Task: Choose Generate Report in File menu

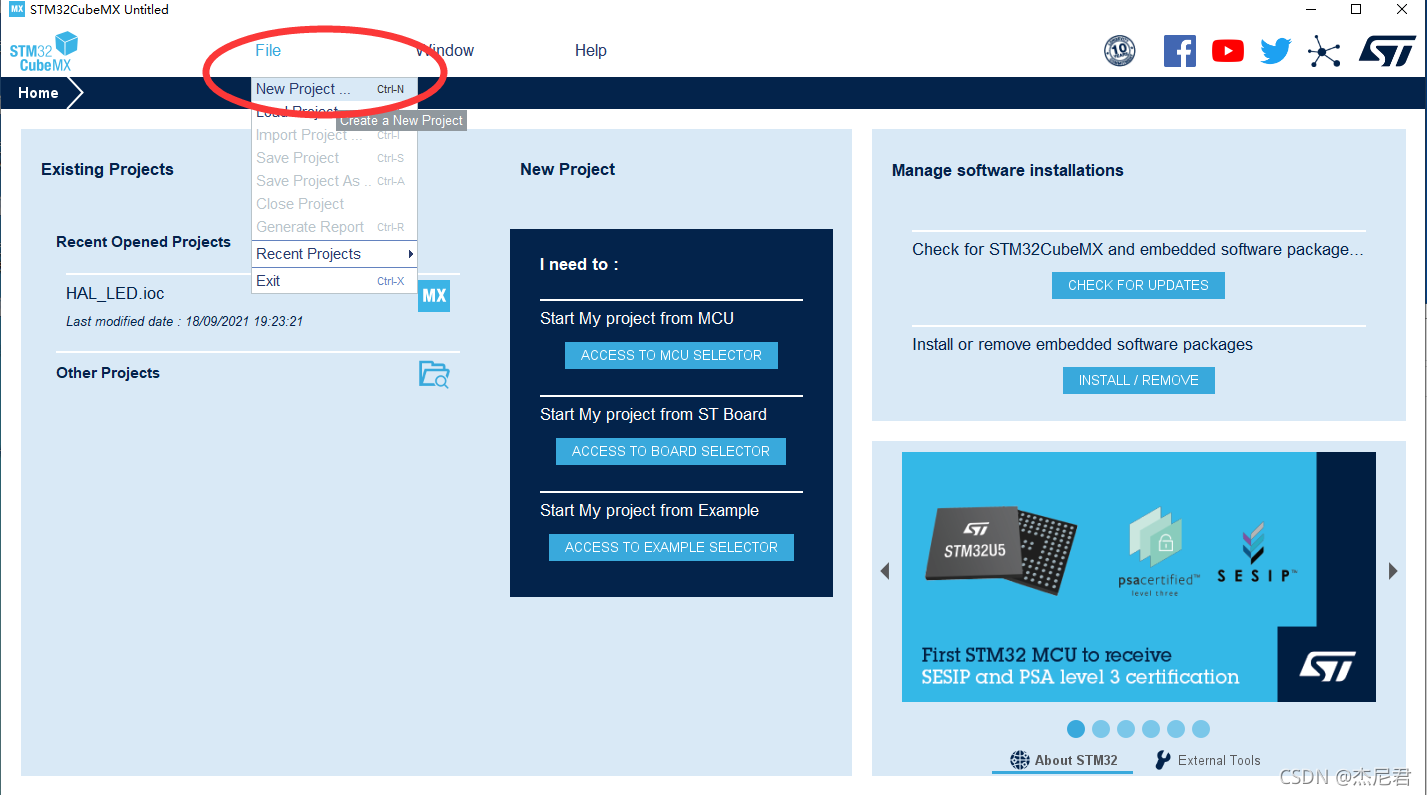Action: [334, 227]
